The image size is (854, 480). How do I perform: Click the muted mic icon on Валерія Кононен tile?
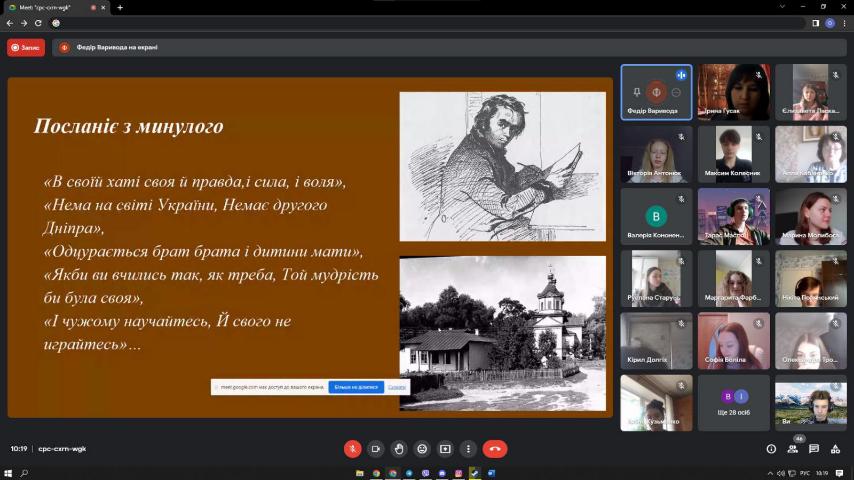(681, 199)
